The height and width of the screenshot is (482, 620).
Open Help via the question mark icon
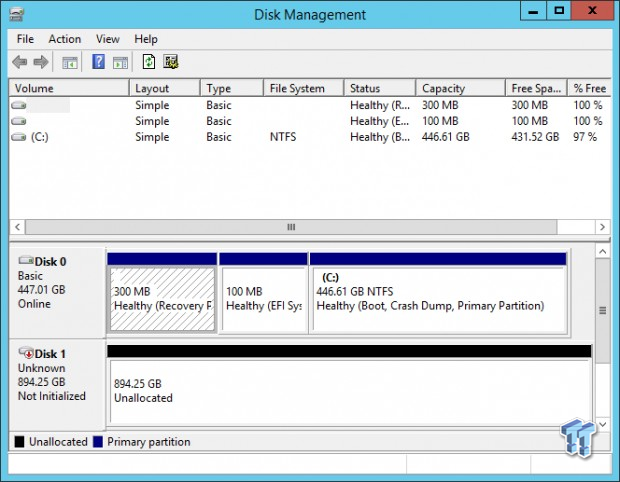(98, 62)
